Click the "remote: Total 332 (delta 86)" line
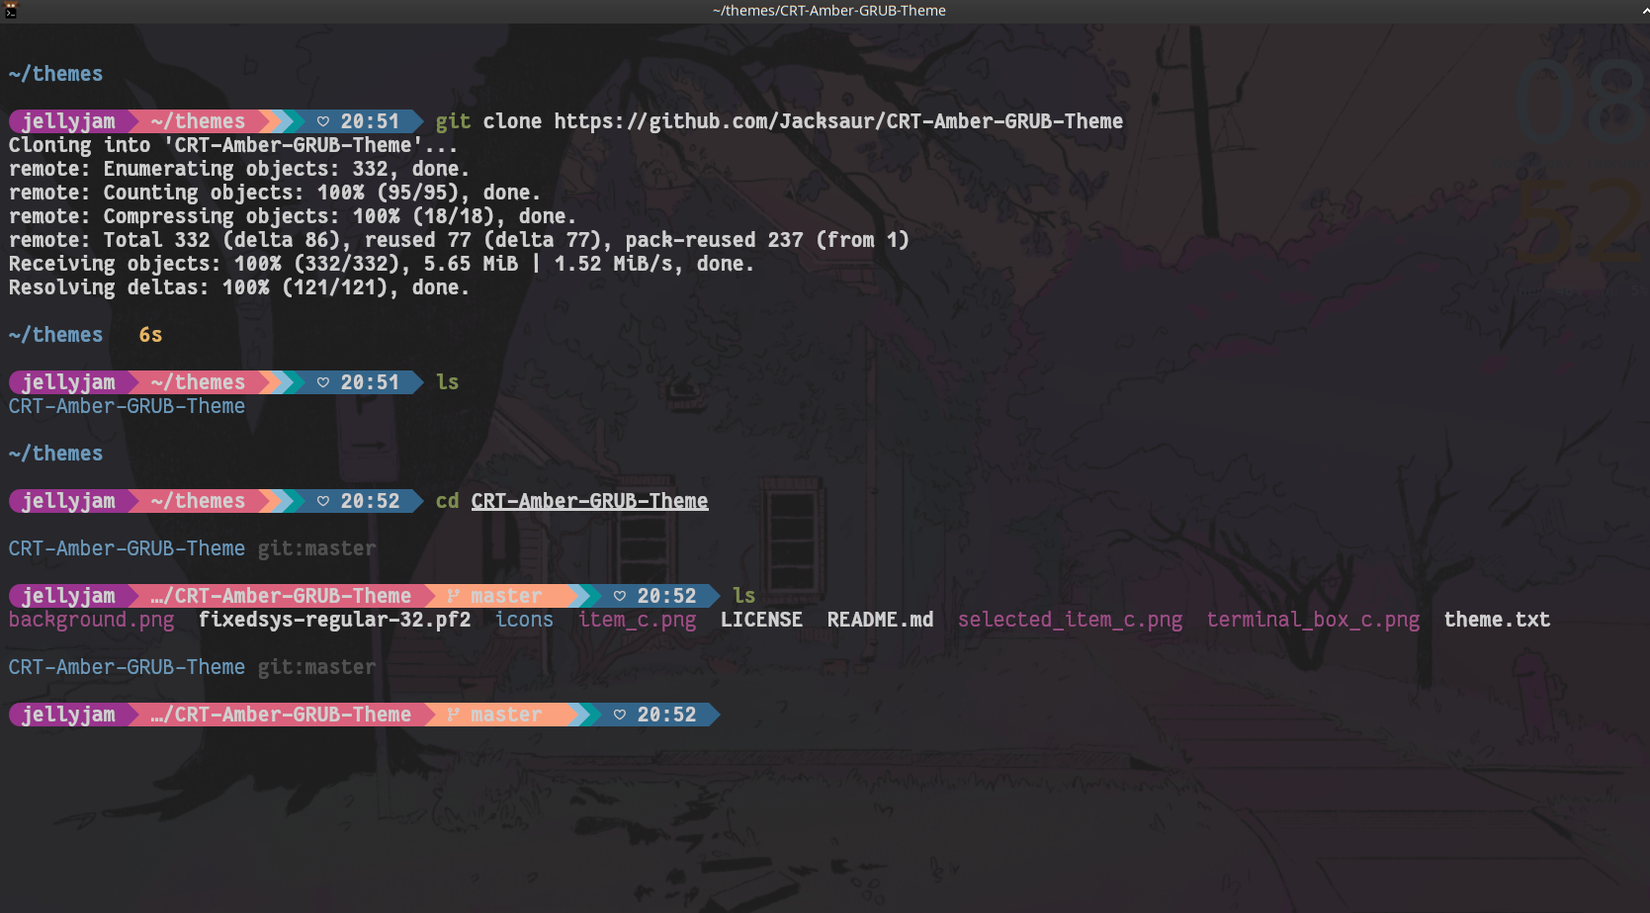This screenshot has height=913, width=1650. tap(459, 240)
